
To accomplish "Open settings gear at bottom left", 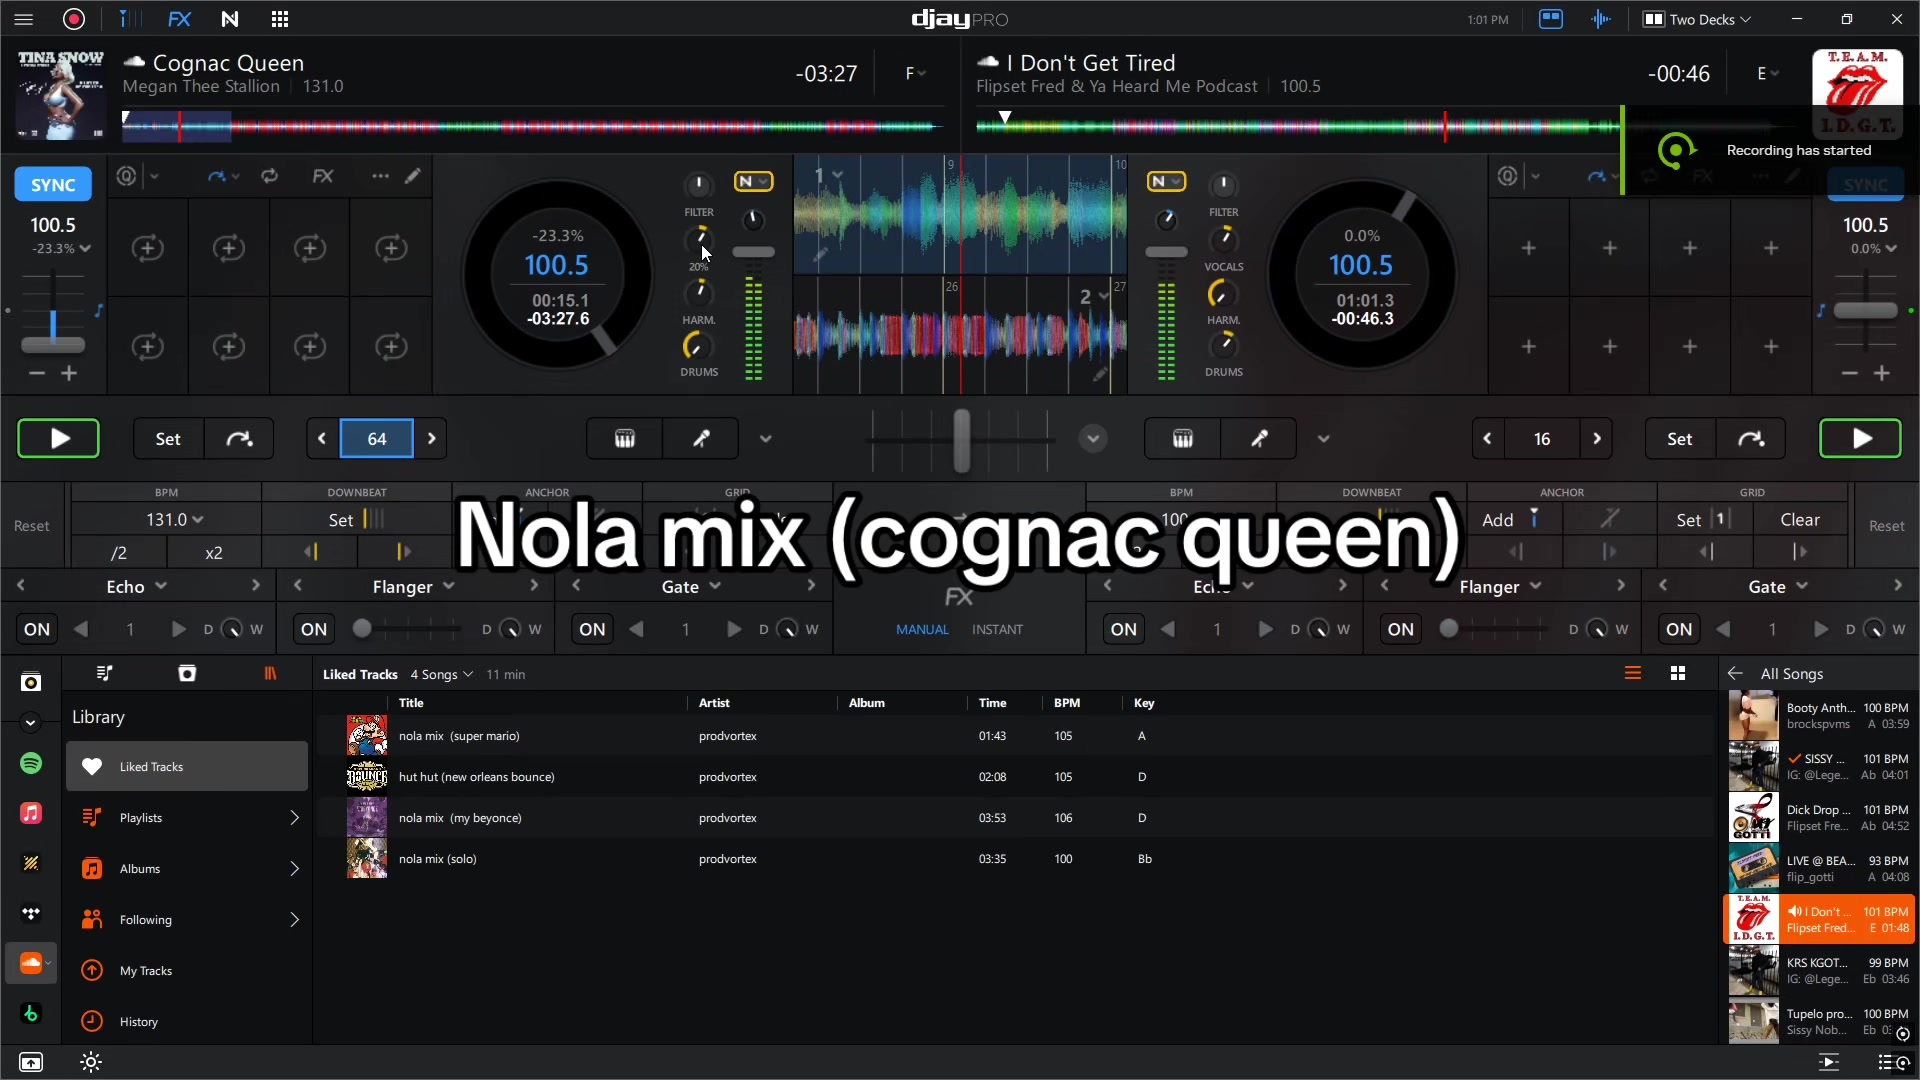I will pyautogui.click(x=91, y=1062).
